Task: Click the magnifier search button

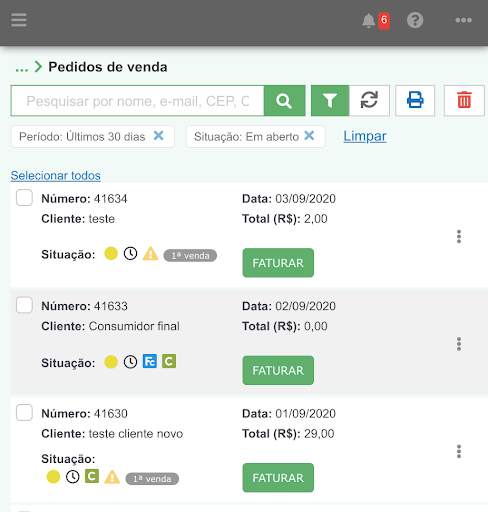Action: 284,101
